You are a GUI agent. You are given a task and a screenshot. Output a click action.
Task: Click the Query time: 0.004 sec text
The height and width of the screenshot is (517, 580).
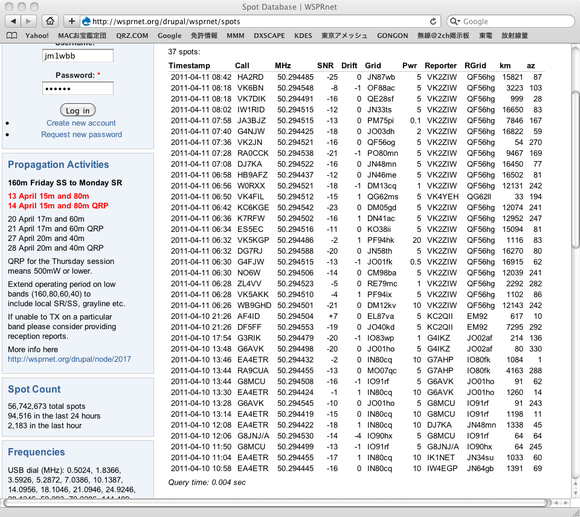[207, 482]
